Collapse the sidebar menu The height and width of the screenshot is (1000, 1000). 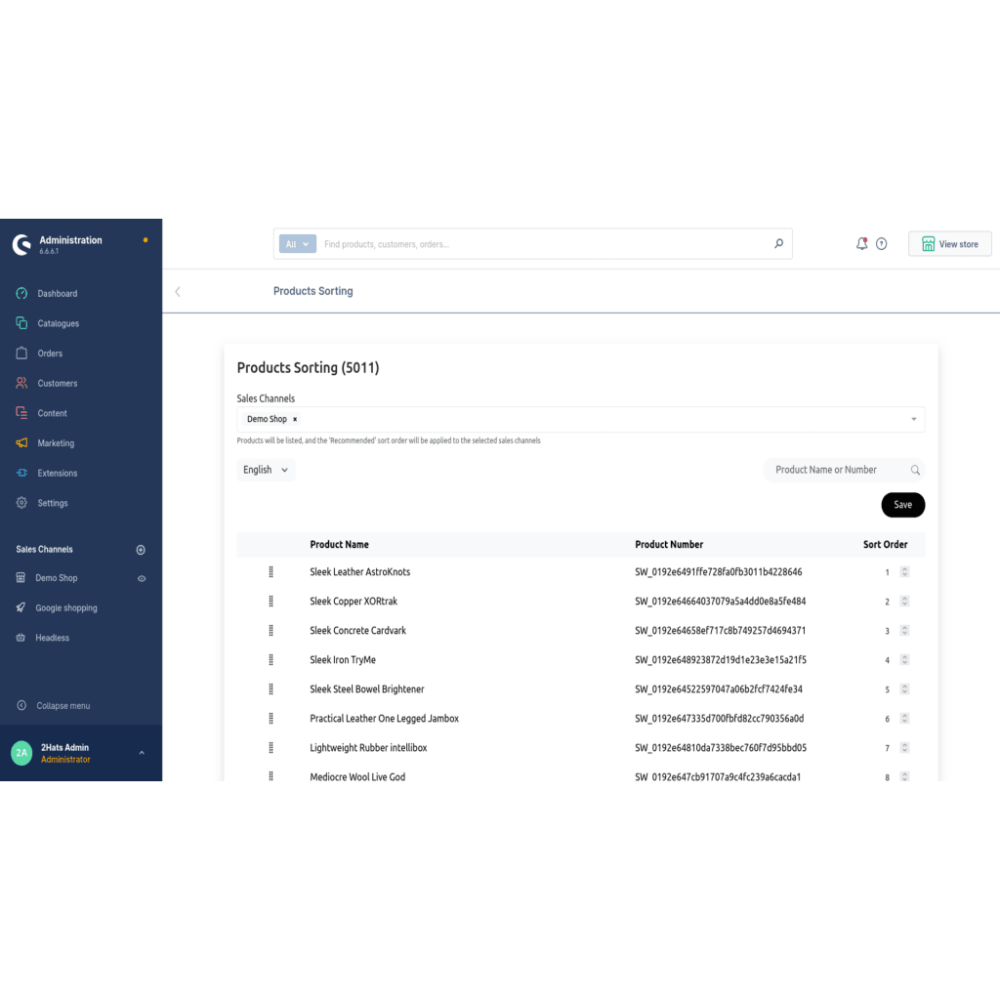[x=62, y=706]
